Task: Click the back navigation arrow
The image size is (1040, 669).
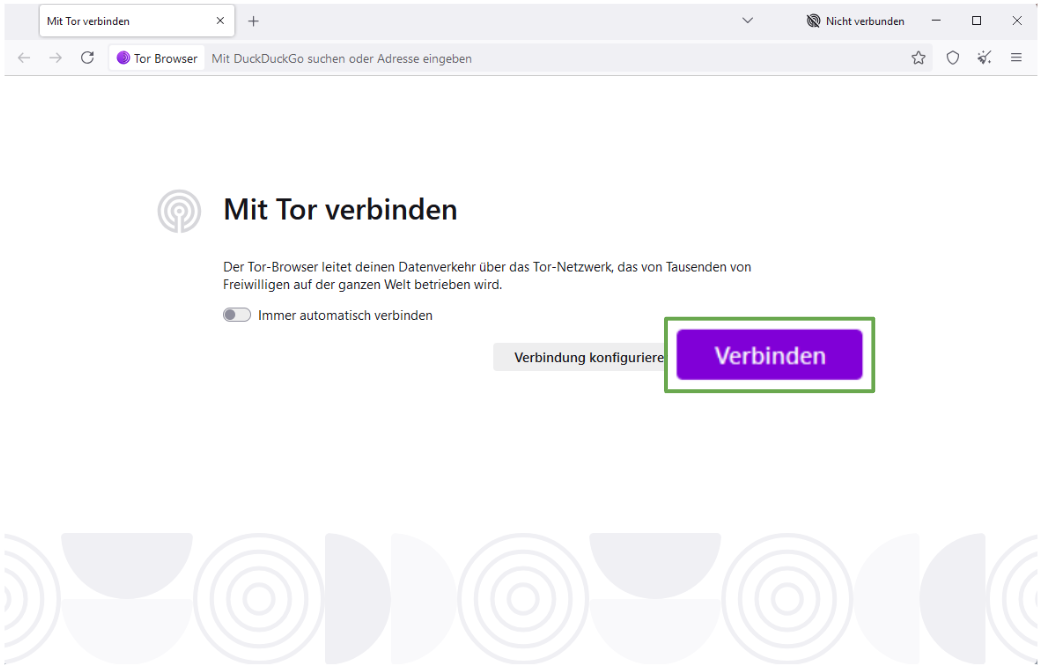Action: [23, 57]
